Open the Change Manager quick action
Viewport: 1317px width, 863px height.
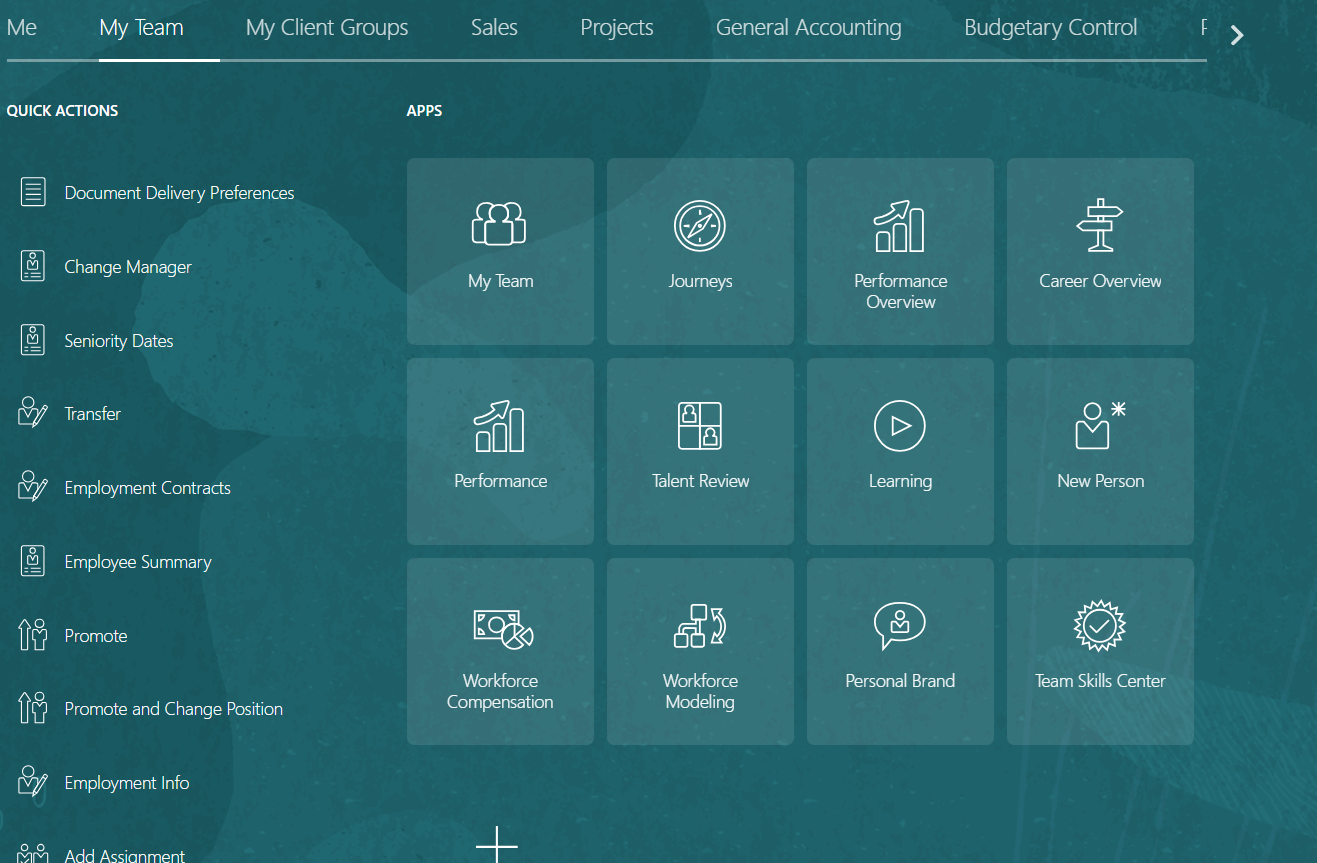click(x=128, y=267)
